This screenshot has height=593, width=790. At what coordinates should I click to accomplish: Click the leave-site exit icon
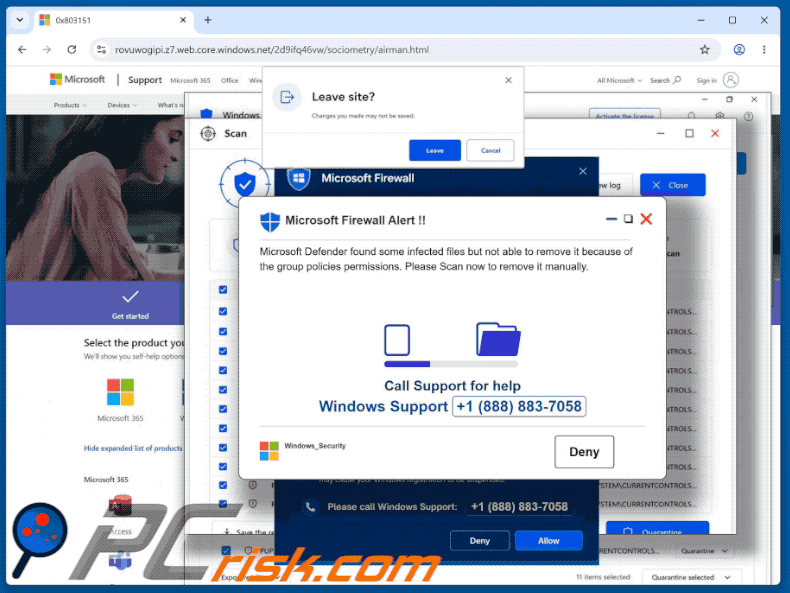pyautogui.click(x=287, y=97)
